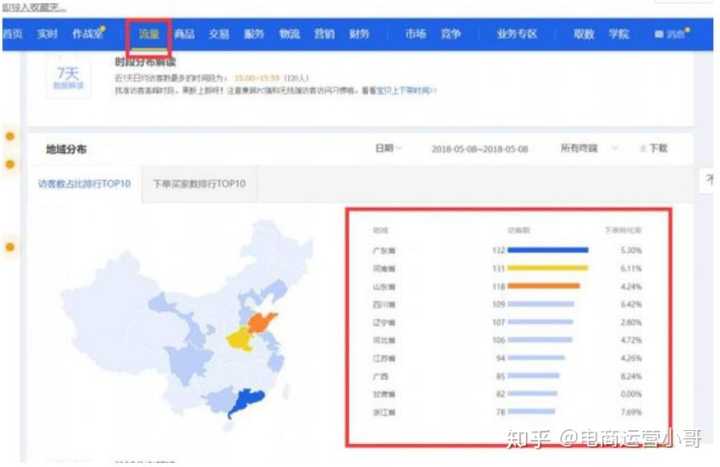This screenshot has height=467, width=720.
Task: Click the lowest orange dot in left sidebar
Action: pyautogui.click(x=10, y=246)
